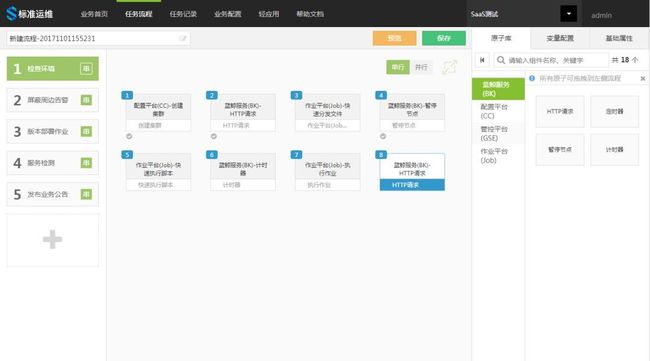The height and width of the screenshot is (361, 650).
Task: Open the 业务首页 navigation item
Action: click(x=94, y=14)
